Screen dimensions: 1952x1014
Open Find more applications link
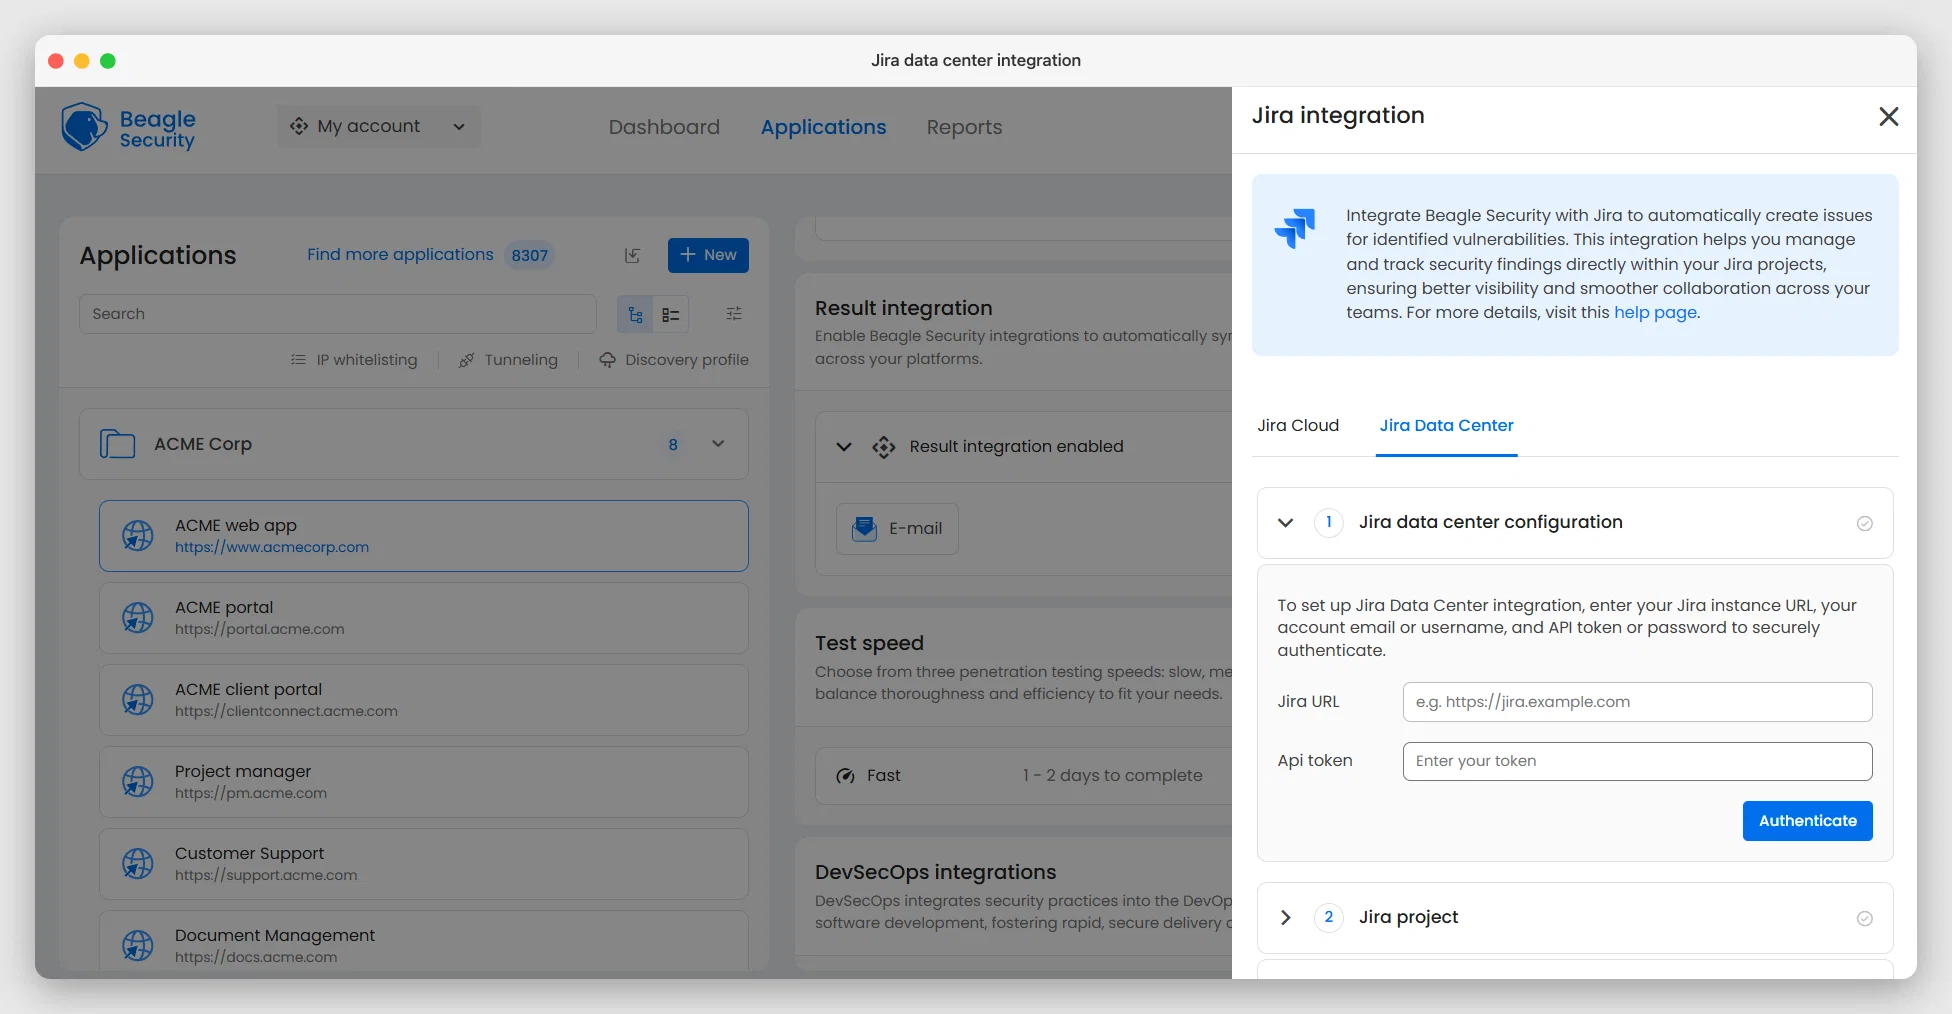(400, 254)
